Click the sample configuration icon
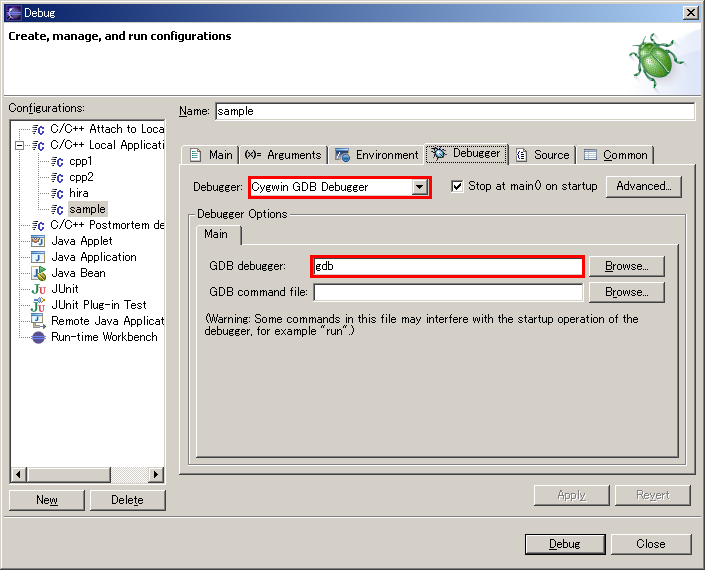The width and height of the screenshot is (705, 570). tap(57, 209)
